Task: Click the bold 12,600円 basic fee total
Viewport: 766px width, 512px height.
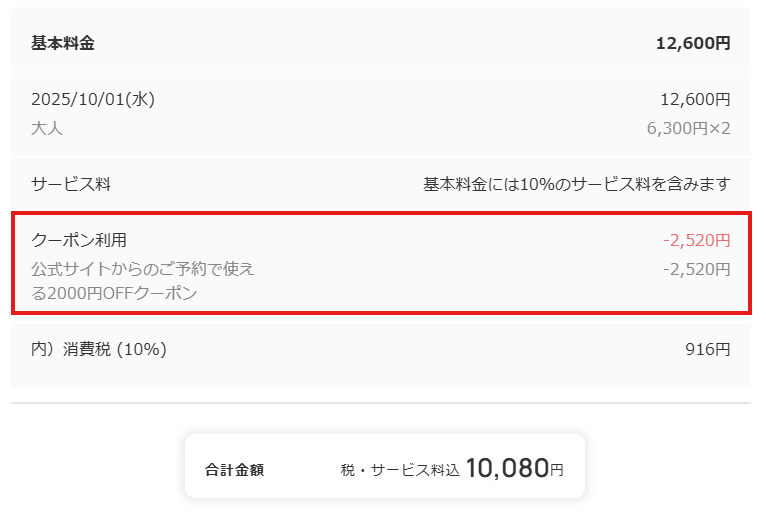Action: coord(693,43)
